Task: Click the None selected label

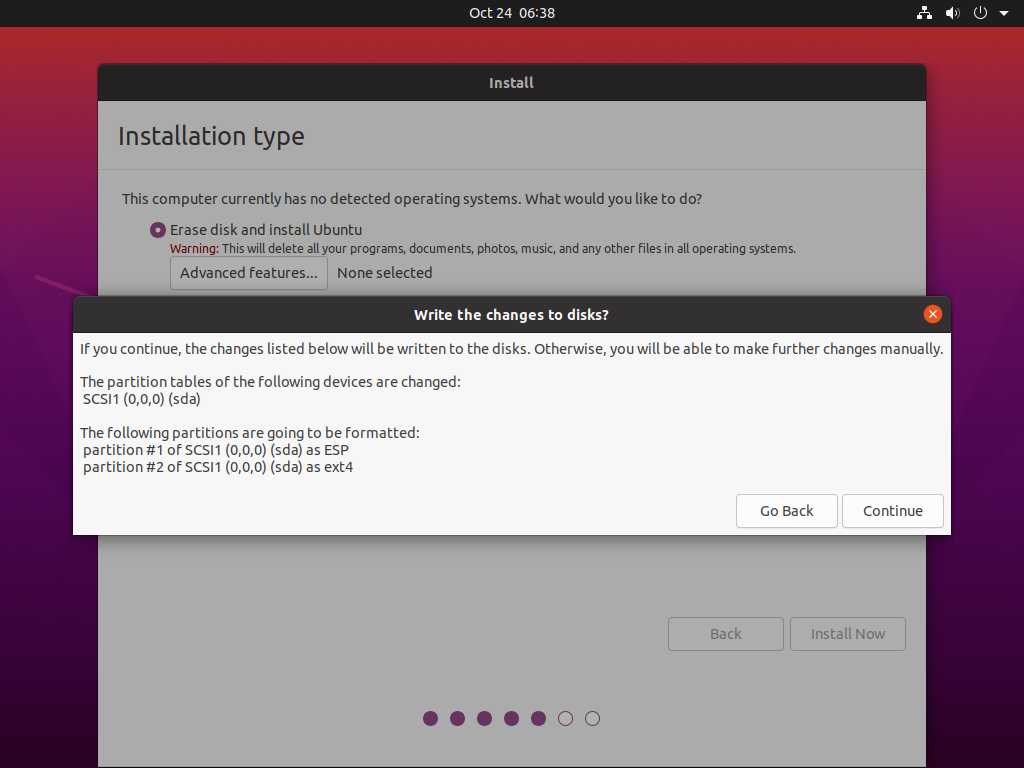Action: click(384, 273)
